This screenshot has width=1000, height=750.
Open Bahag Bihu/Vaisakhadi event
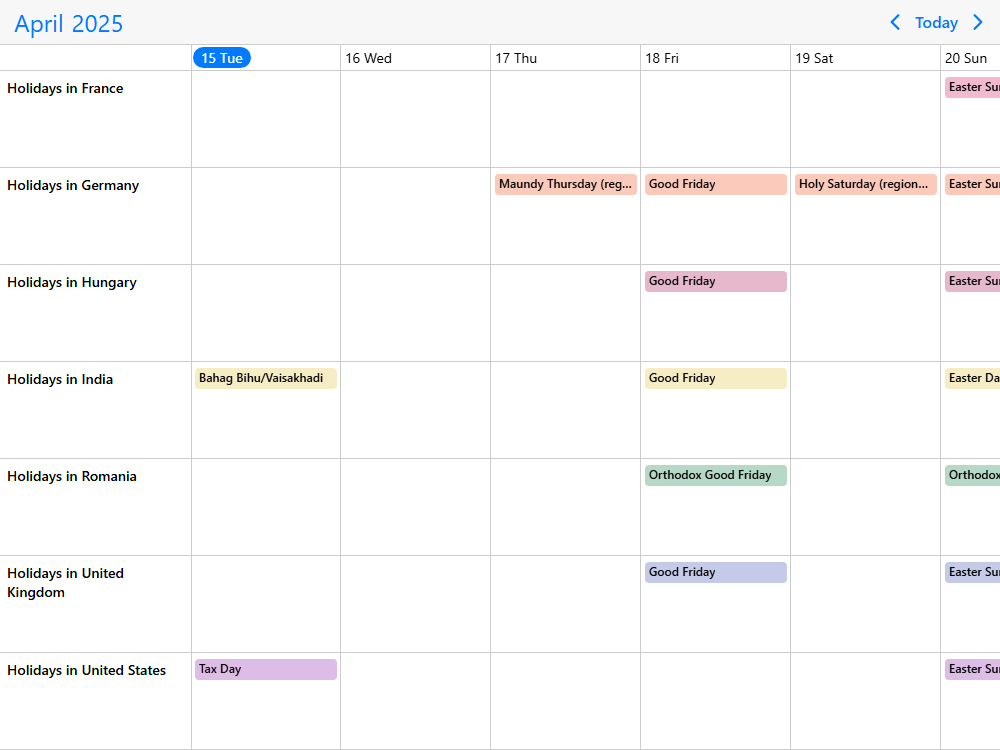[x=266, y=378]
